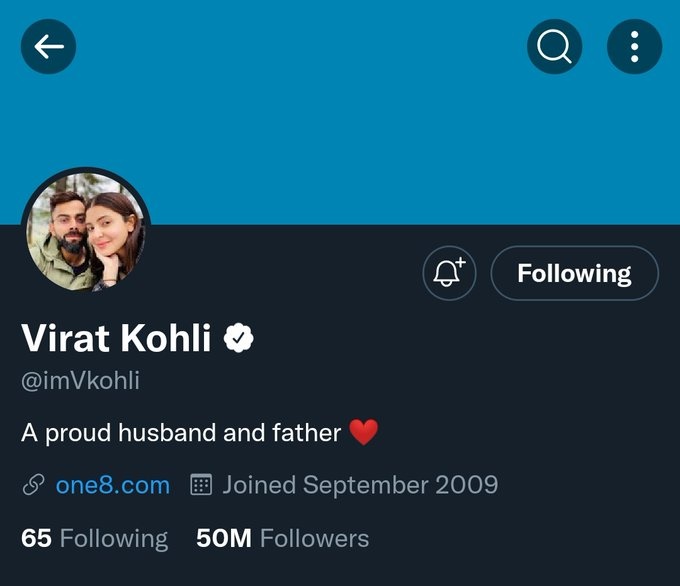The image size is (680, 586).
Task: Click the red heart emoji in the bio
Action: click(364, 433)
